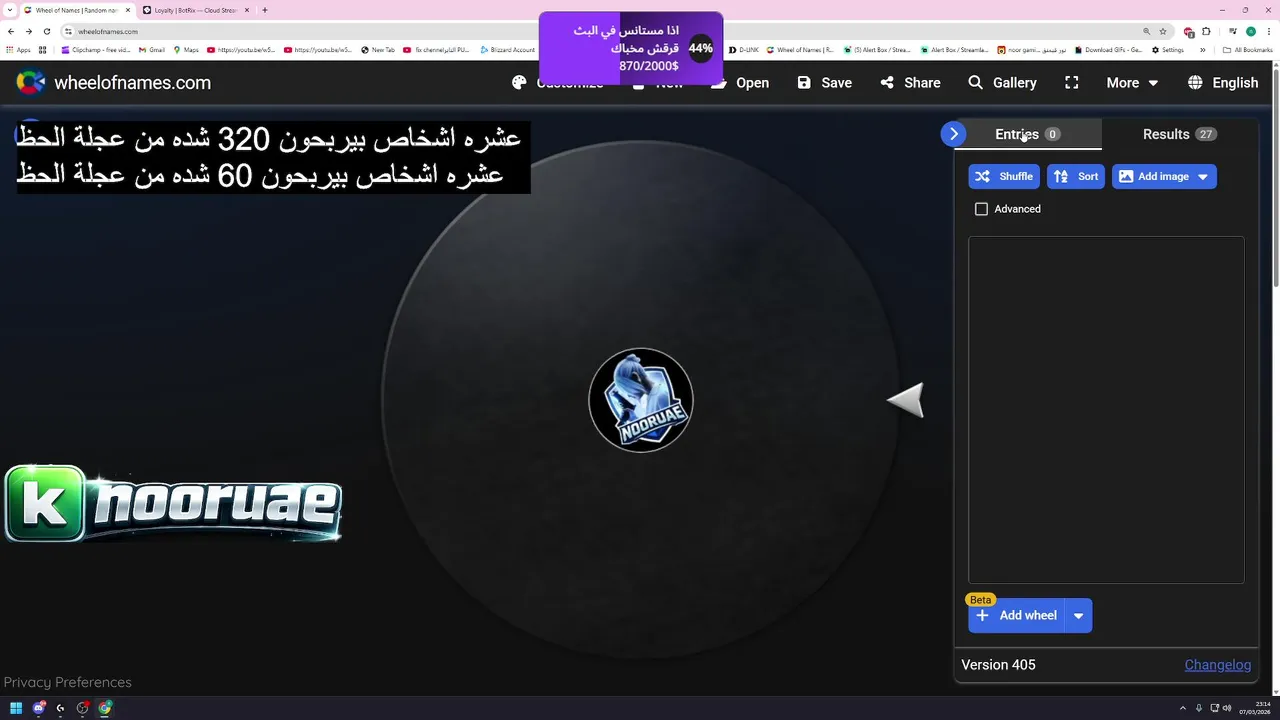The image size is (1280, 720).
Task: Select the Wheel of Names browser tab
Action: click(75, 10)
